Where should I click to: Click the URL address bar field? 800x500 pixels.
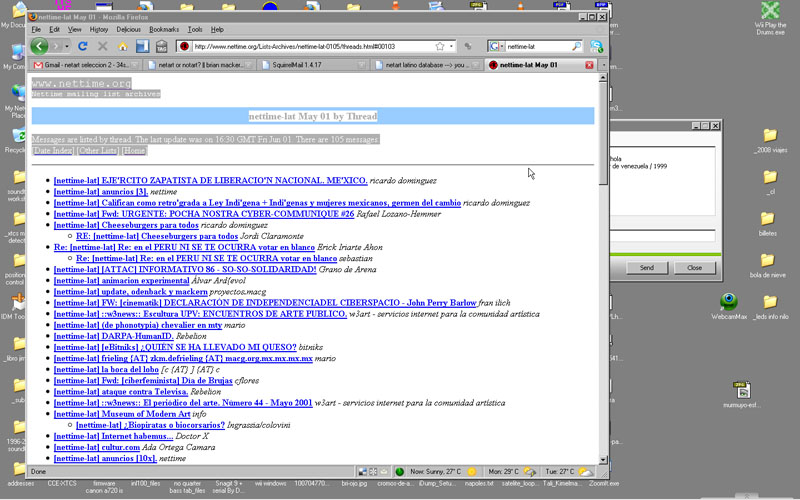tap(310, 46)
